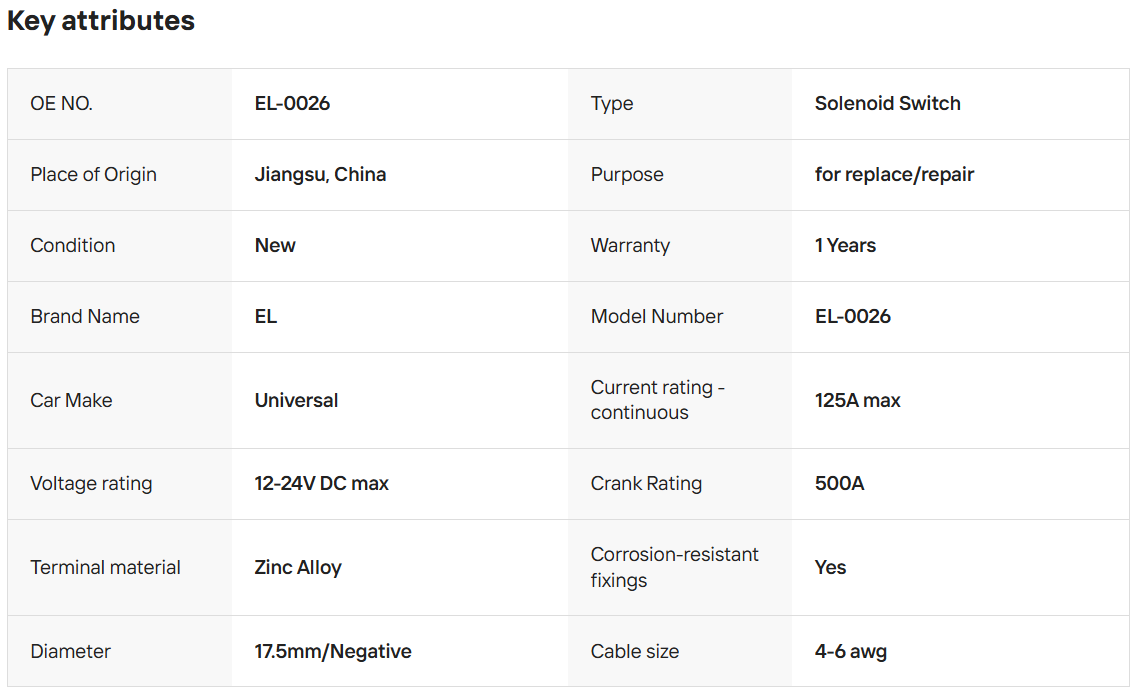Click the 17.5mm/Negative diameter value
This screenshot has height=693, width=1139.
[333, 652]
